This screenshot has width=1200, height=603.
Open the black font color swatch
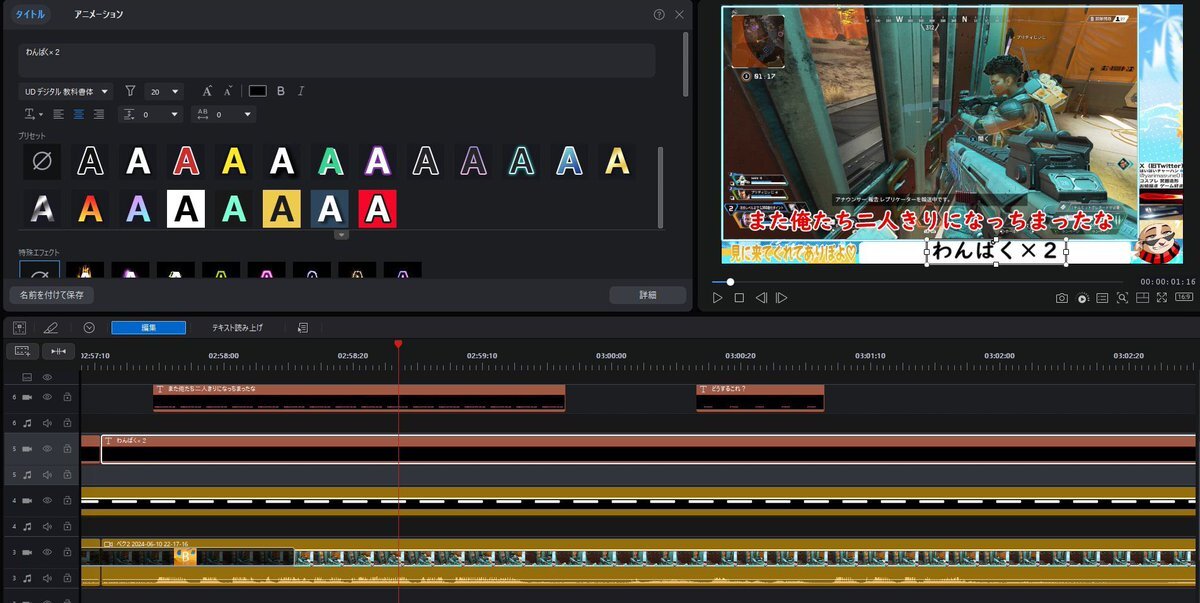pos(258,91)
